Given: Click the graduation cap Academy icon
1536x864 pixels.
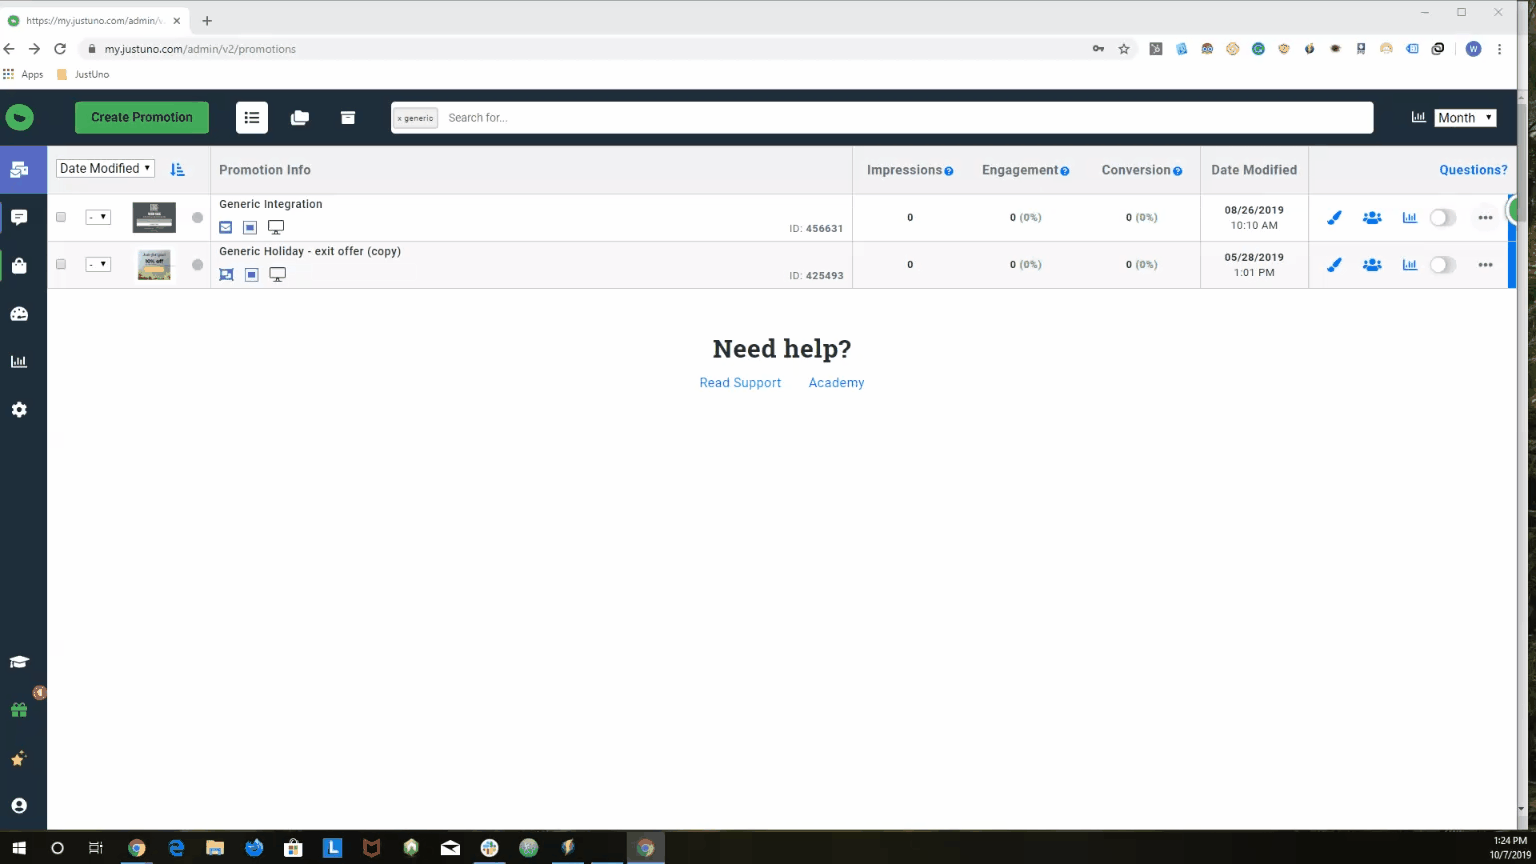Looking at the screenshot, I should pos(20,661).
